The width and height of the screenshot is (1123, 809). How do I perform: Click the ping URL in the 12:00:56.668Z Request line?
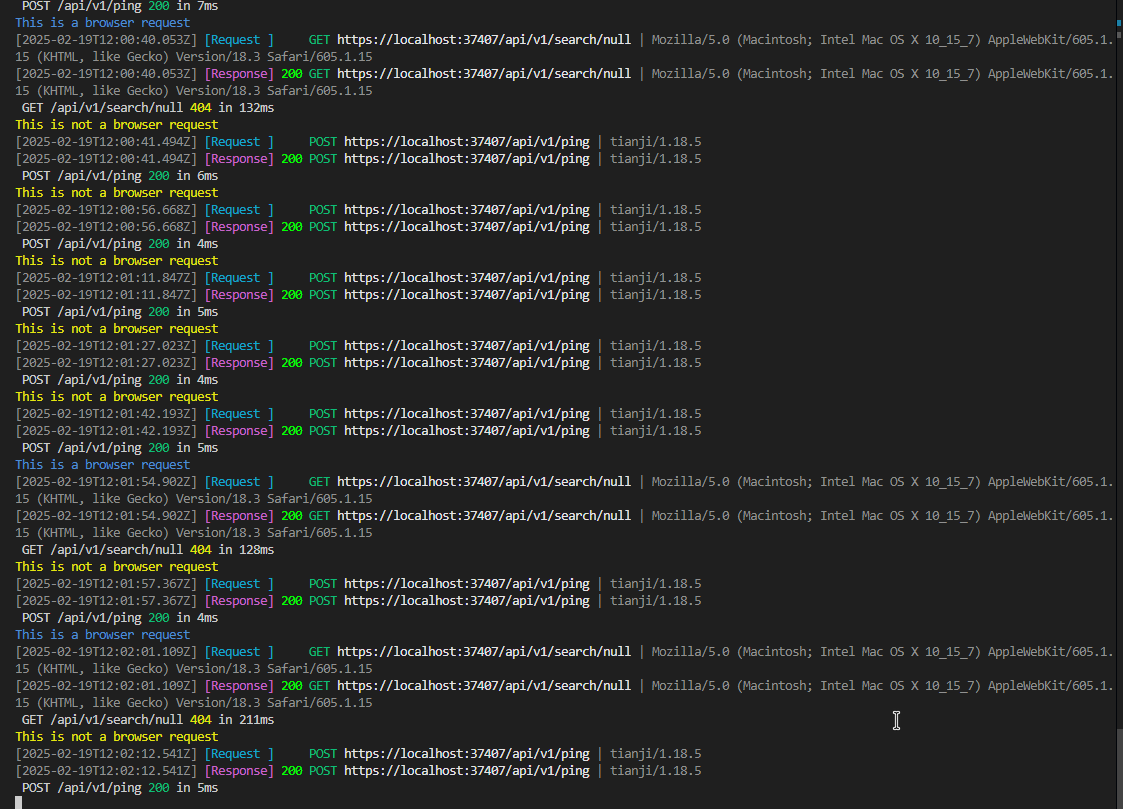click(x=467, y=210)
